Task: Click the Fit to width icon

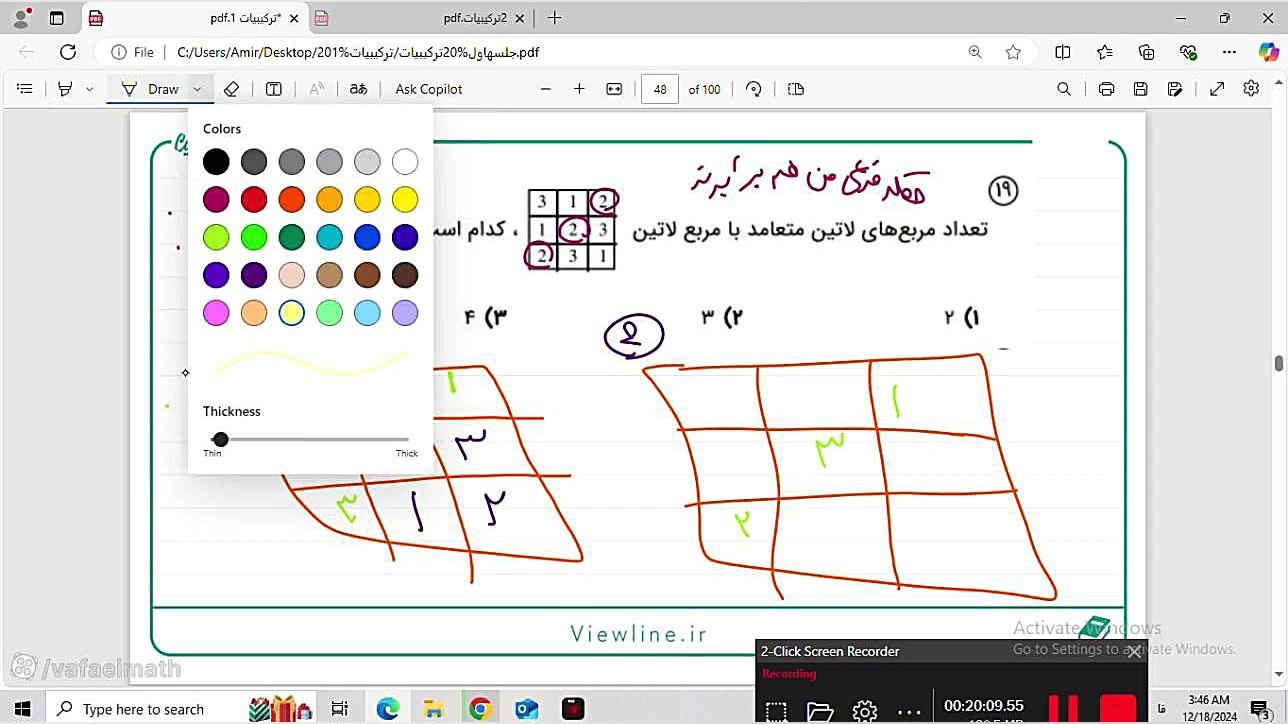Action: (x=614, y=89)
